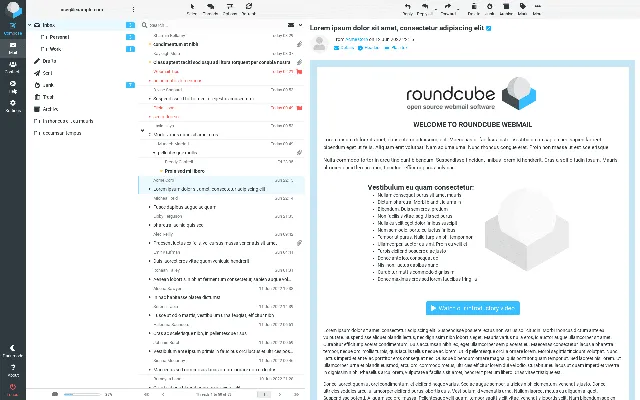
Task: Go to next page of messages
Action: coord(280,394)
